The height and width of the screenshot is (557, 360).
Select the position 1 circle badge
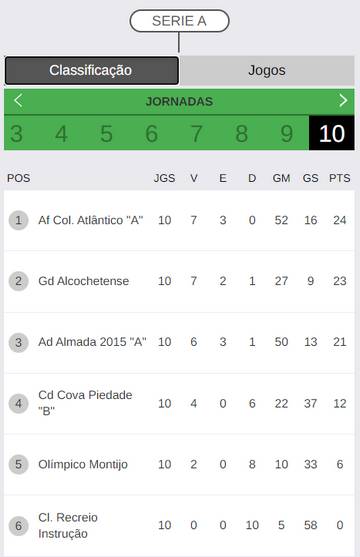(18, 220)
